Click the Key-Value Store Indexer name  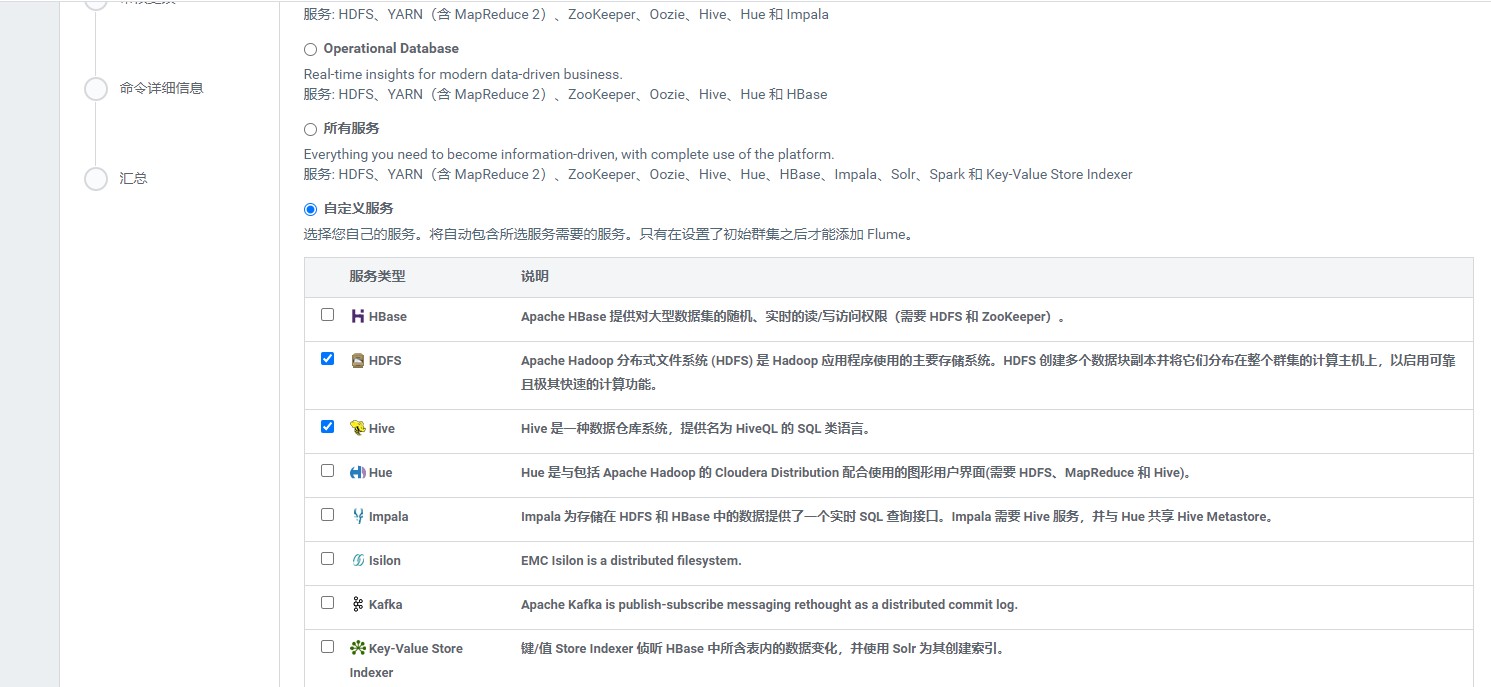[x=407, y=660]
